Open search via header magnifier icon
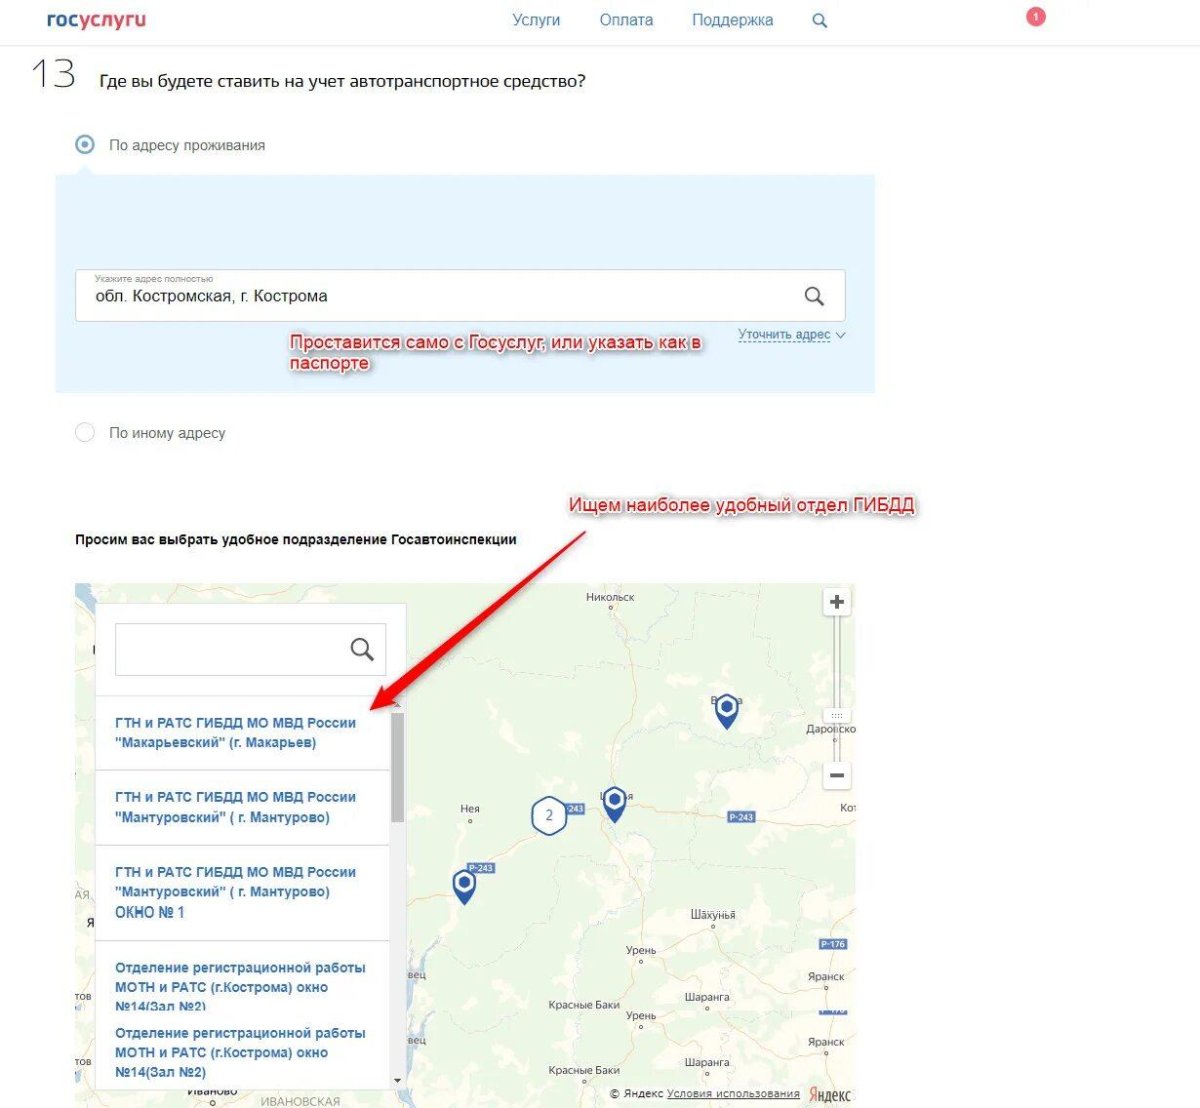1200x1108 pixels. pos(819,19)
